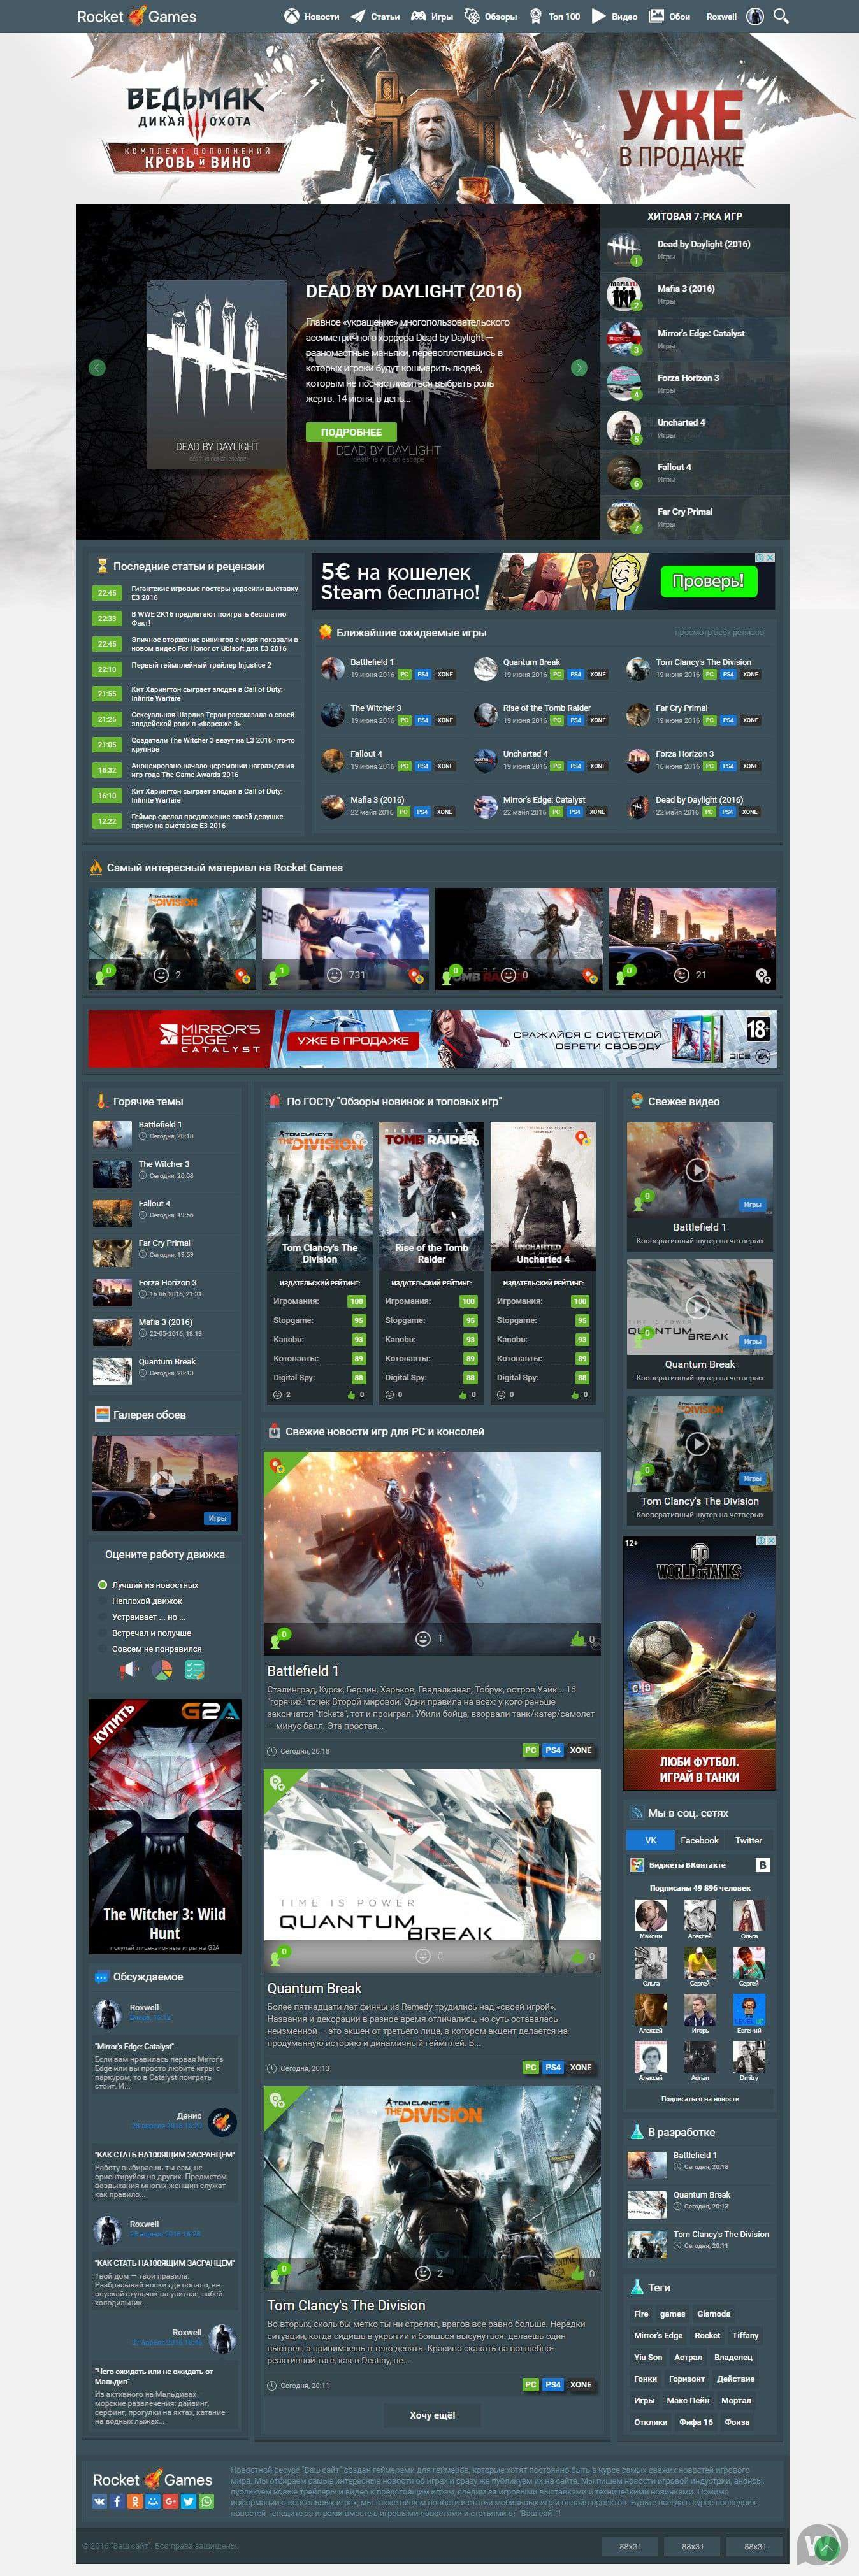Screen dimensions: 859x2576
Task: Open the Новости menu item
Action: point(311,16)
